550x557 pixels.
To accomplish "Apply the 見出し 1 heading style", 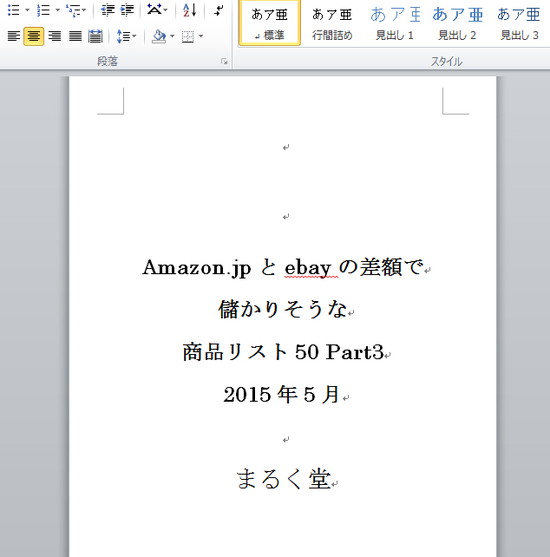I will 394,23.
